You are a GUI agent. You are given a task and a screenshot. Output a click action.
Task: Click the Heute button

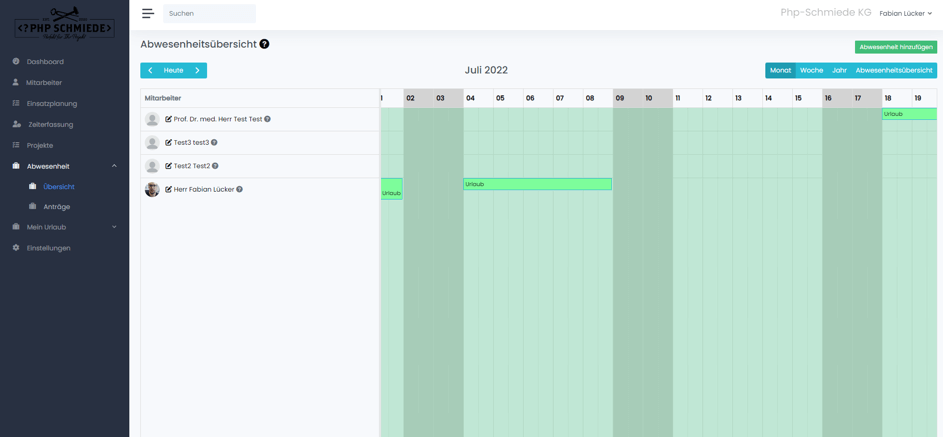coord(173,71)
